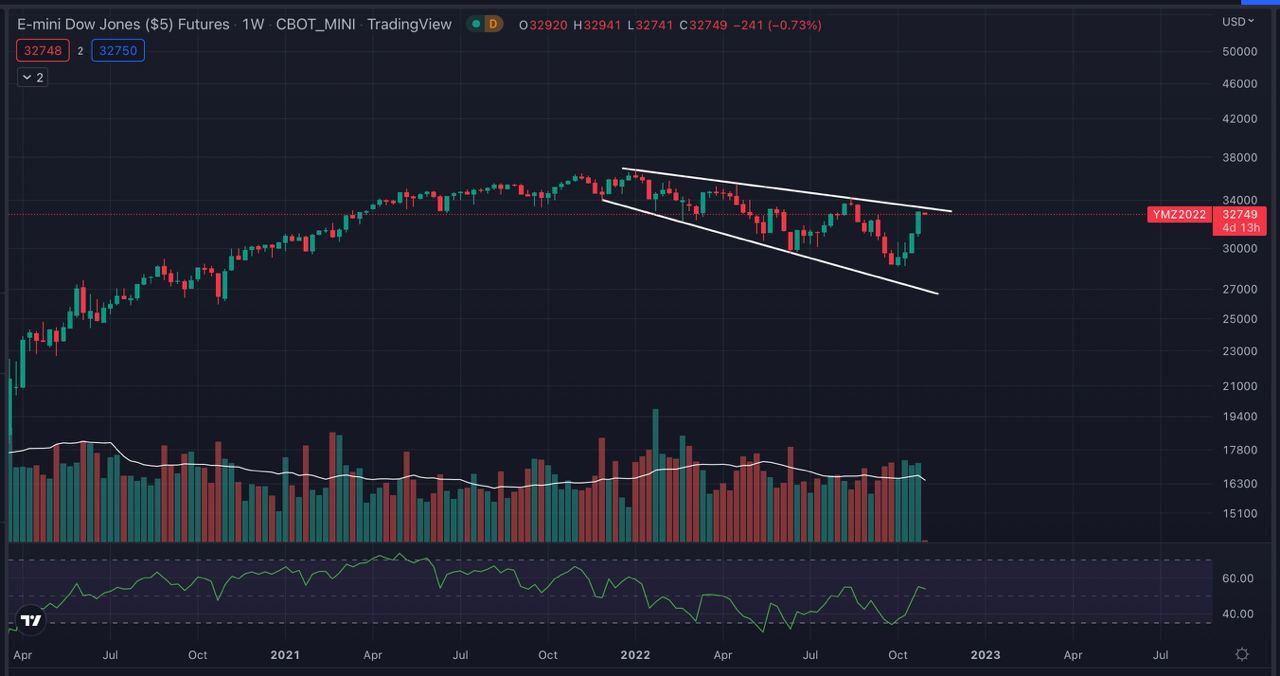
Task: Click the 4d 13h countdown label
Action: tap(1240, 227)
